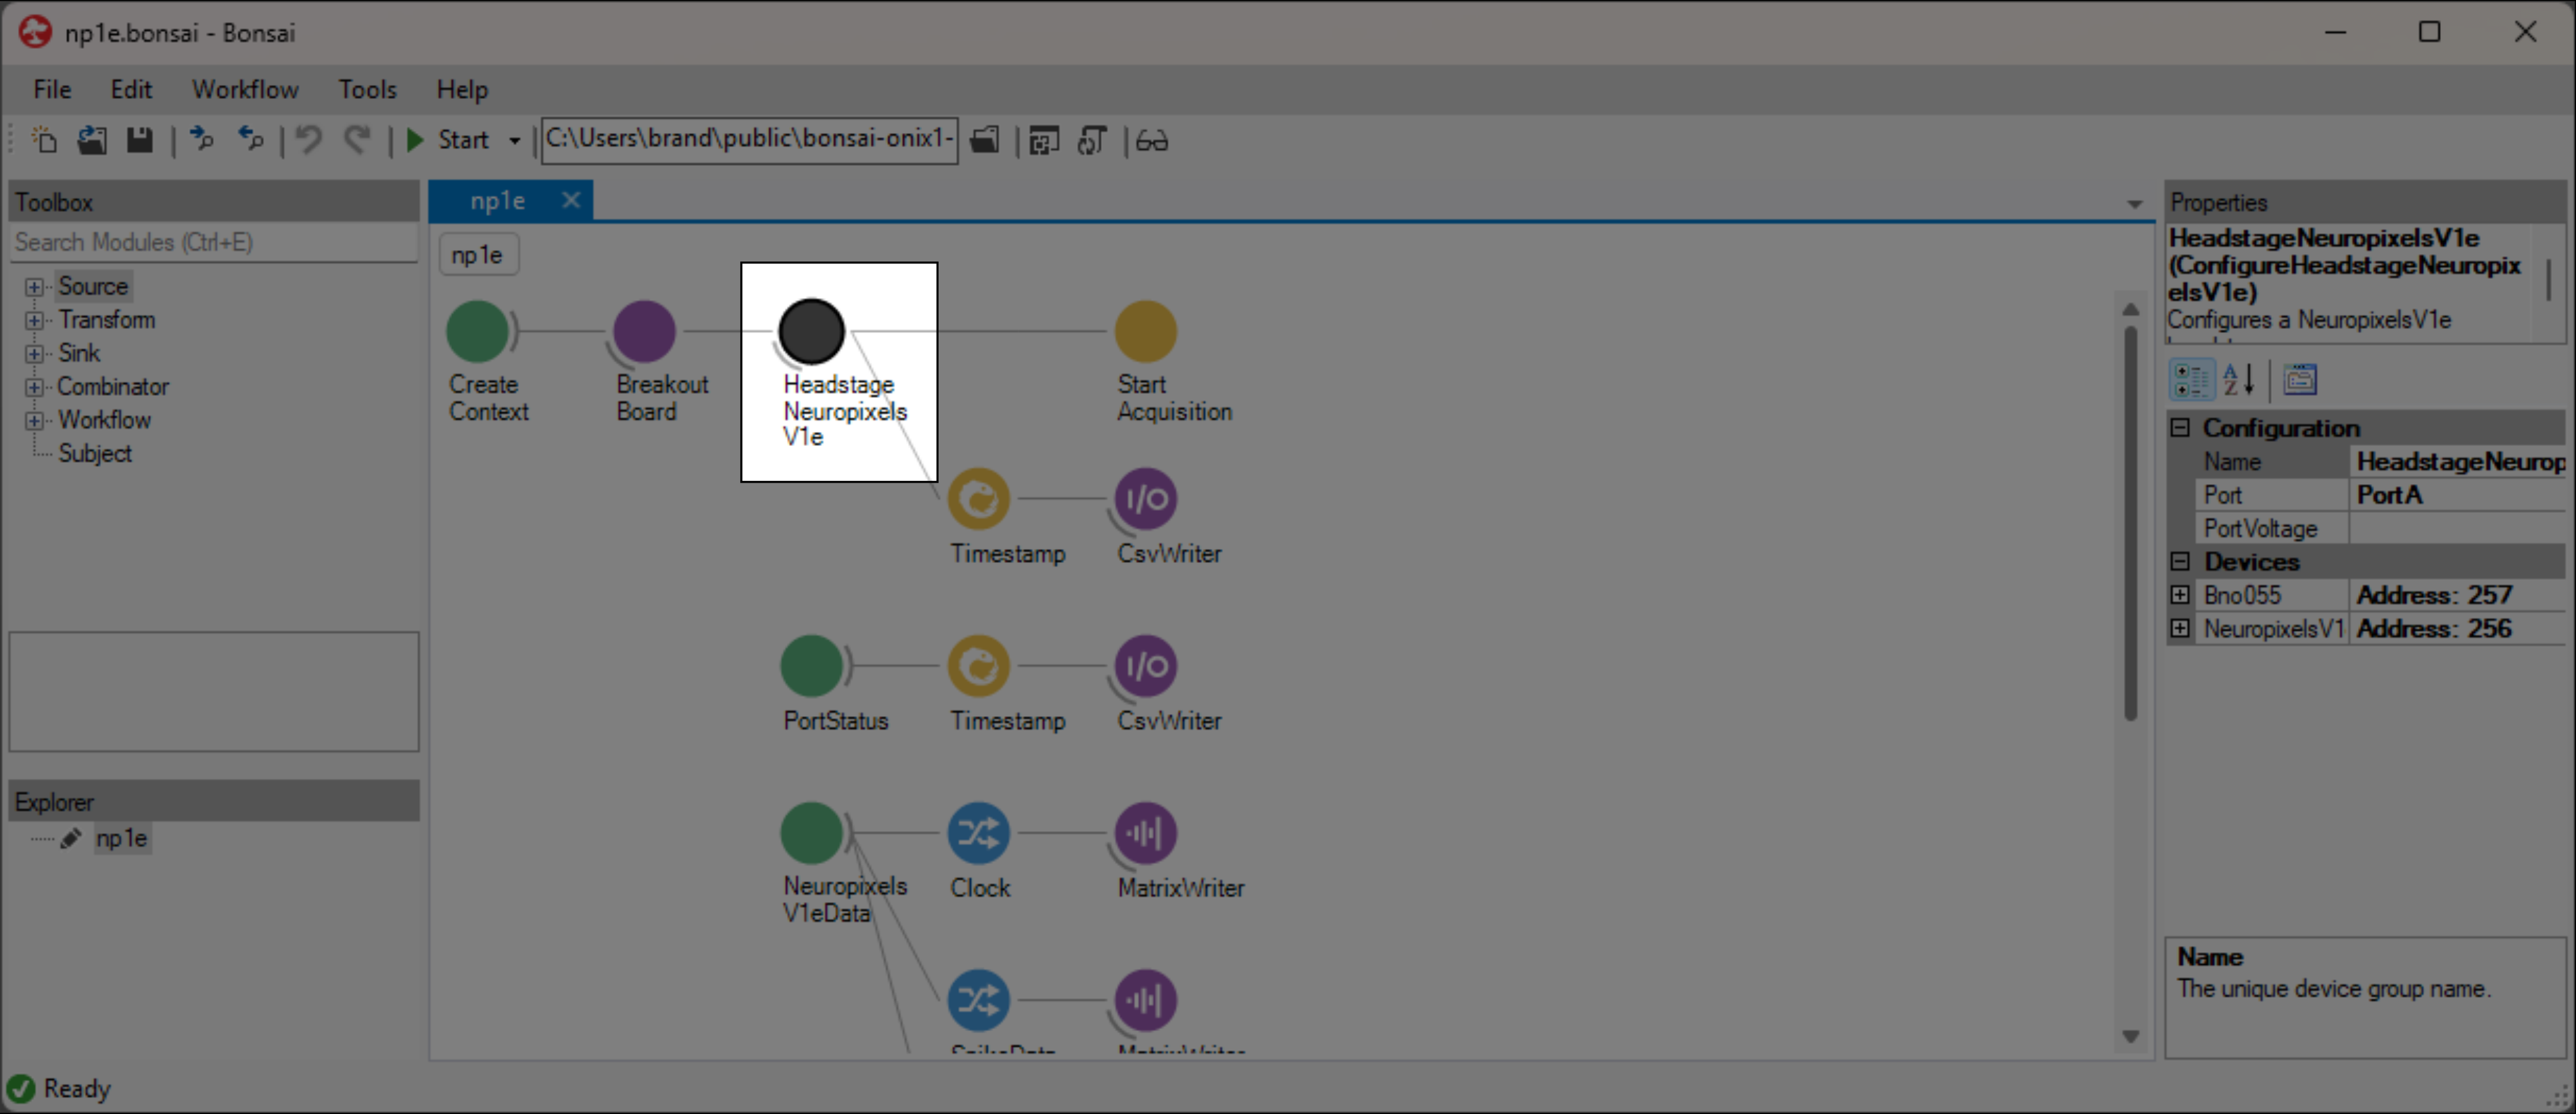This screenshot has height=1114, width=2576.
Task: Create a new workflow using the toolbar icon
Action: 44,140
